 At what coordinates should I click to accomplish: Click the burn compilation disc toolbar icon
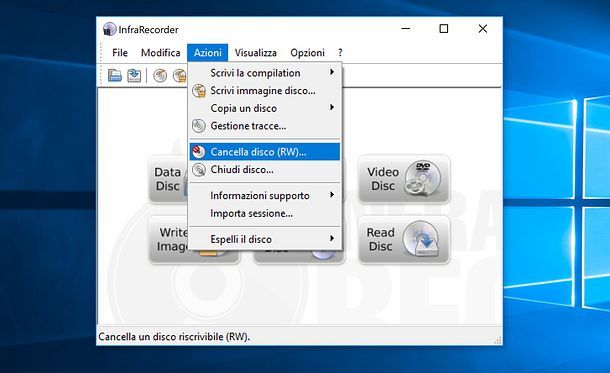160,75
